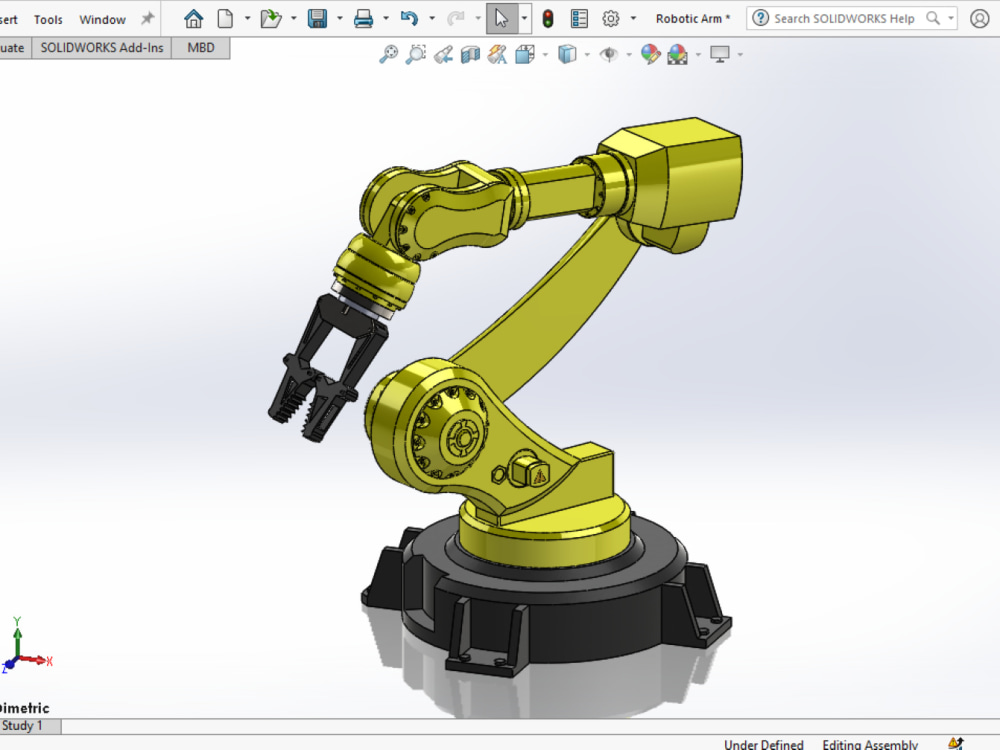
Task: Switch to the MBD tab
Action: 201,48
